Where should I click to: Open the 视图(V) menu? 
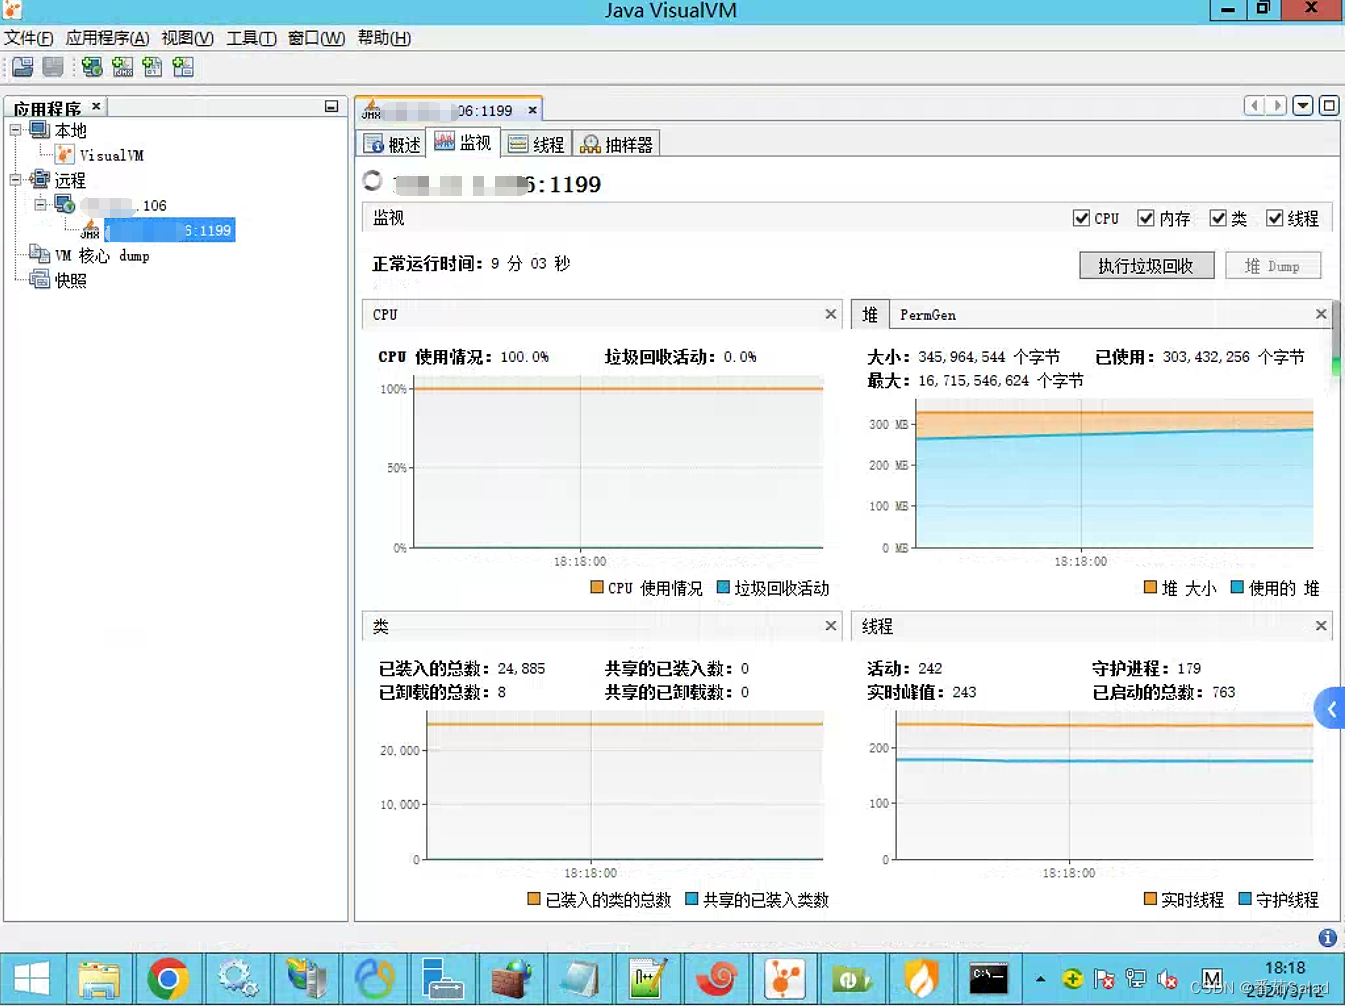[187, 38]
